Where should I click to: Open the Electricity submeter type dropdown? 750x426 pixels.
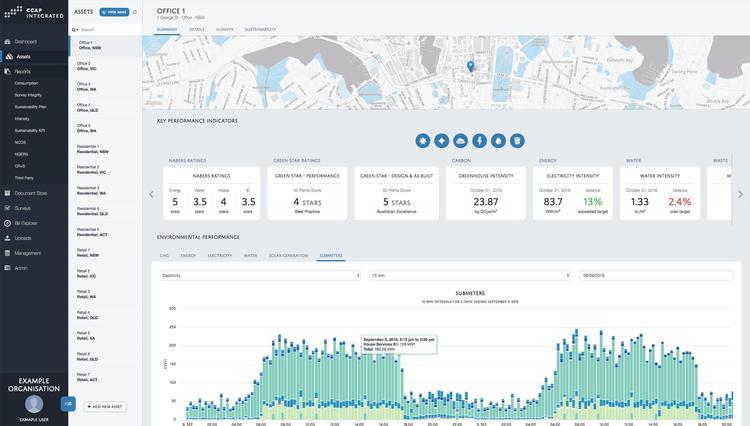259,275
